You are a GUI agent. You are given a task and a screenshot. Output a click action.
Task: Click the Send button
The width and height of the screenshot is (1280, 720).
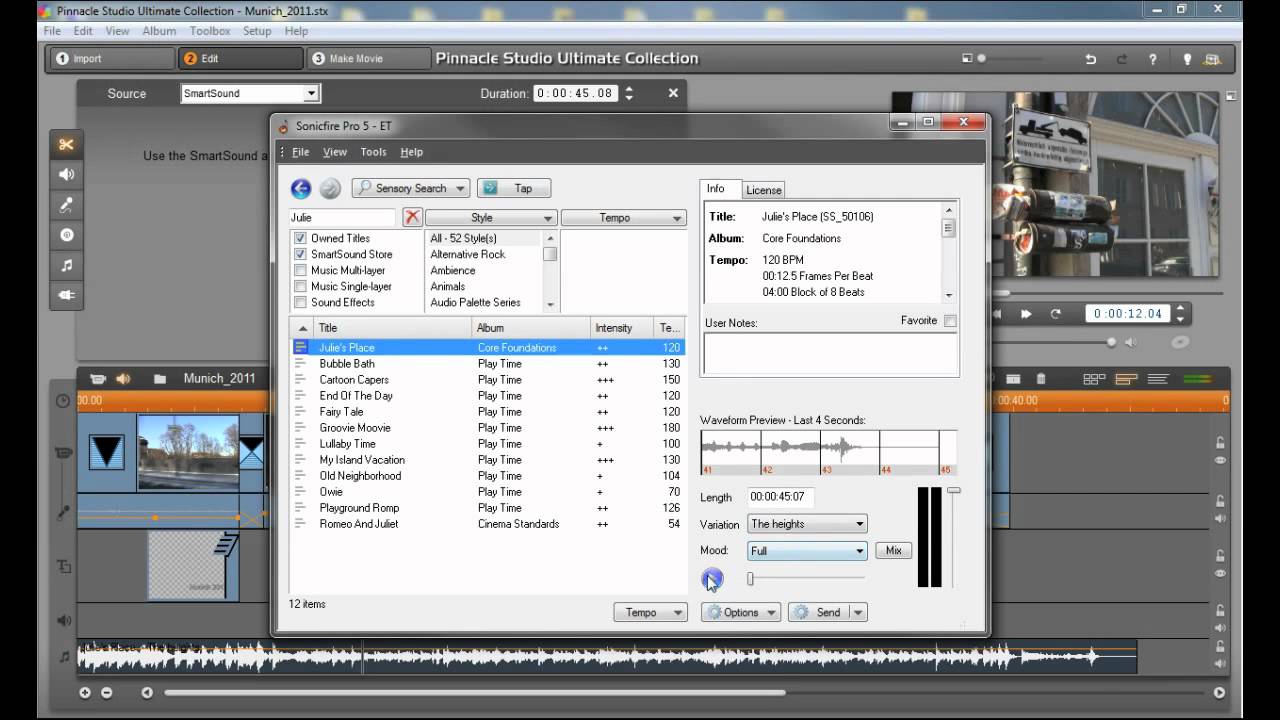coord(819,612)
